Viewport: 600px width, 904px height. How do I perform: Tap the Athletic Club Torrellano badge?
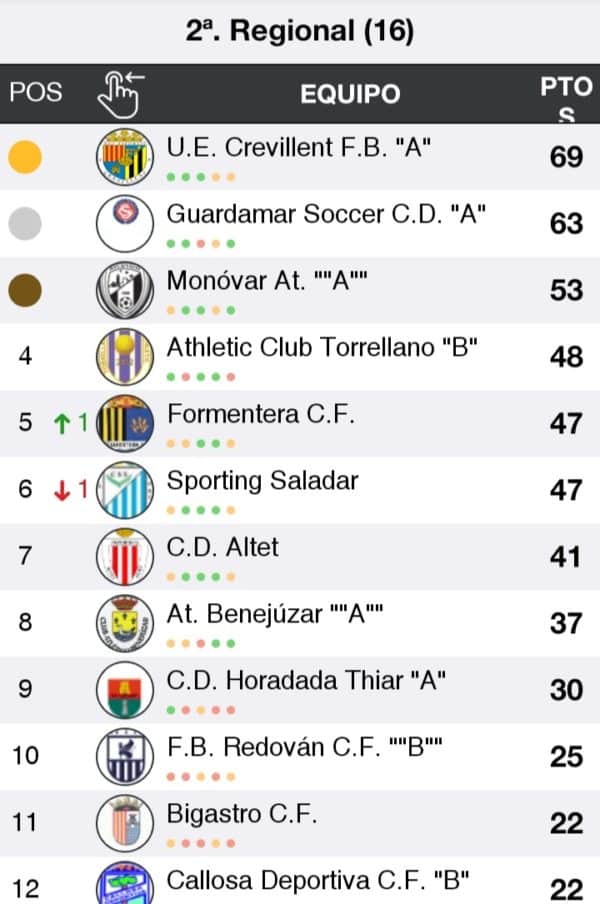[x=124, y=357]
